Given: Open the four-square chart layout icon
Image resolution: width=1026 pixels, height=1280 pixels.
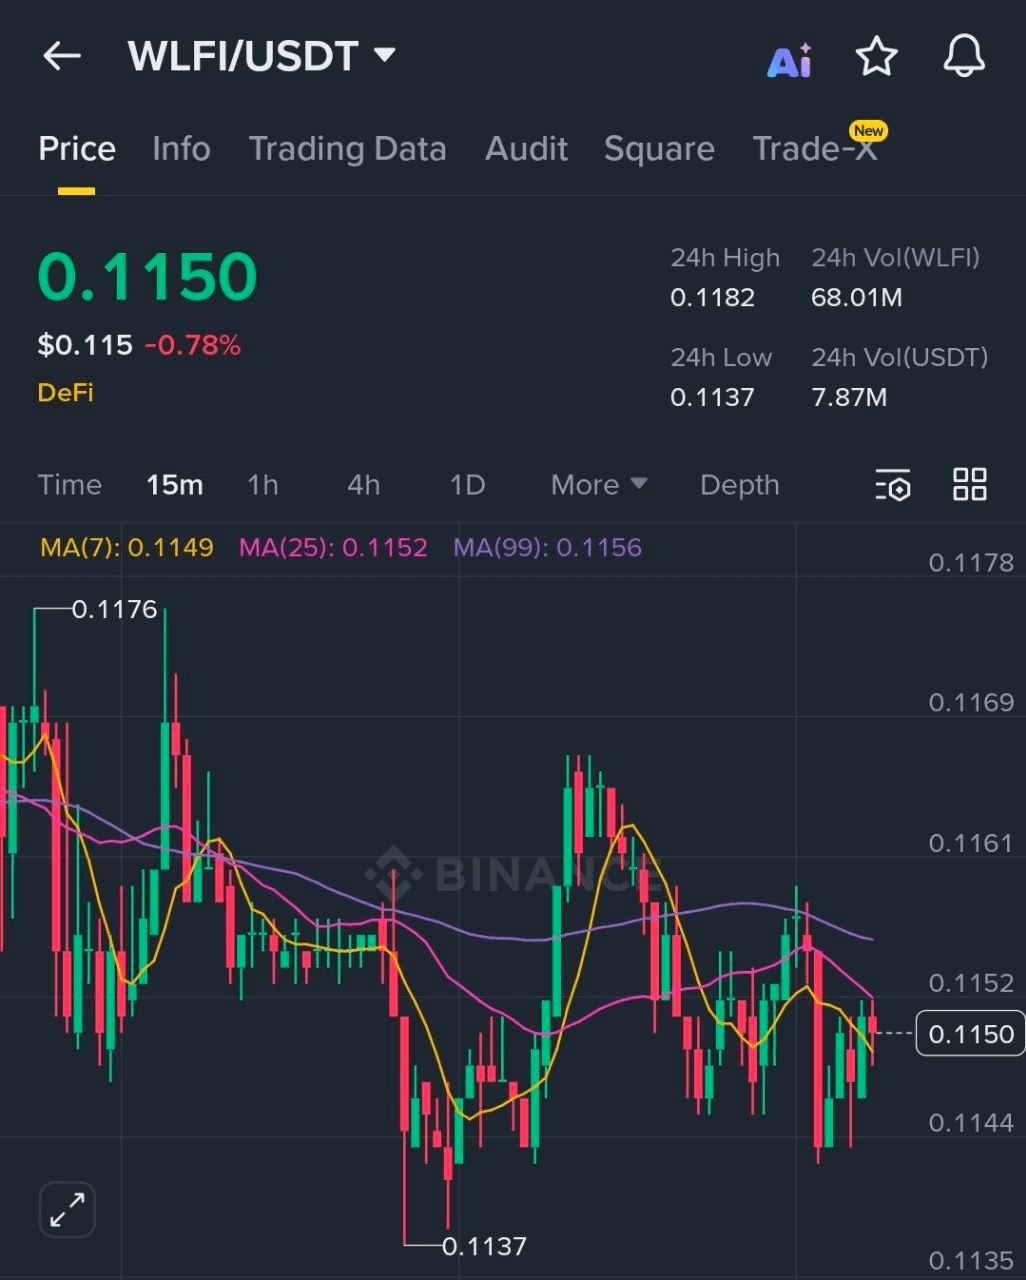Looking at the screenshot, I should click(969, 485).
